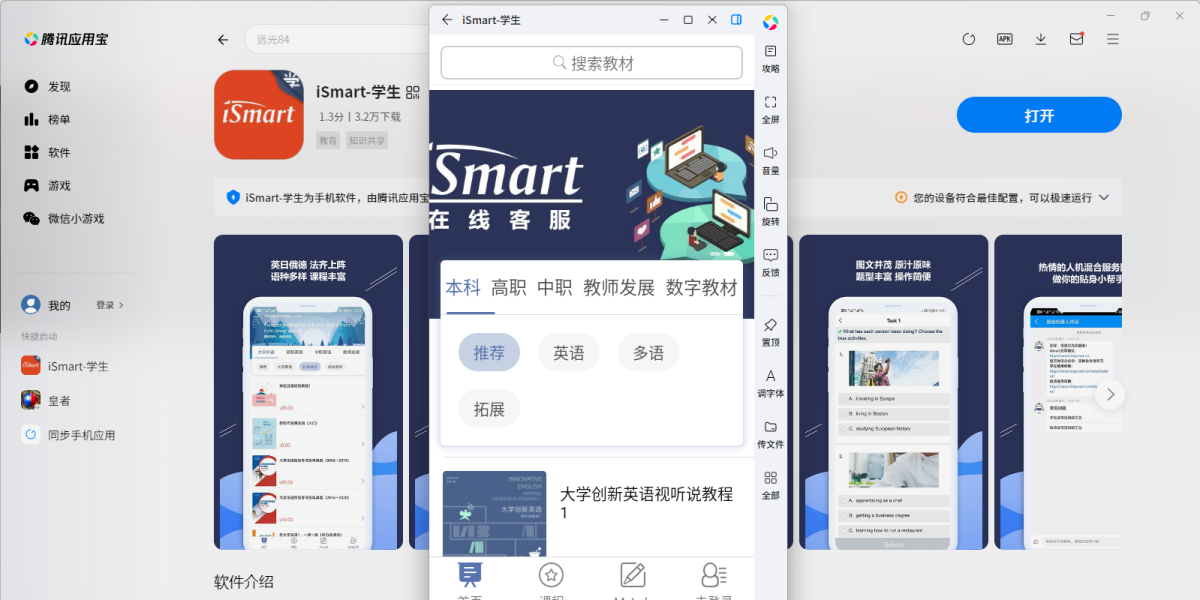1200x600 pixels.
Task: Select the 英语 filter chip
Action: pyautogui.click(x=568, y=352)
